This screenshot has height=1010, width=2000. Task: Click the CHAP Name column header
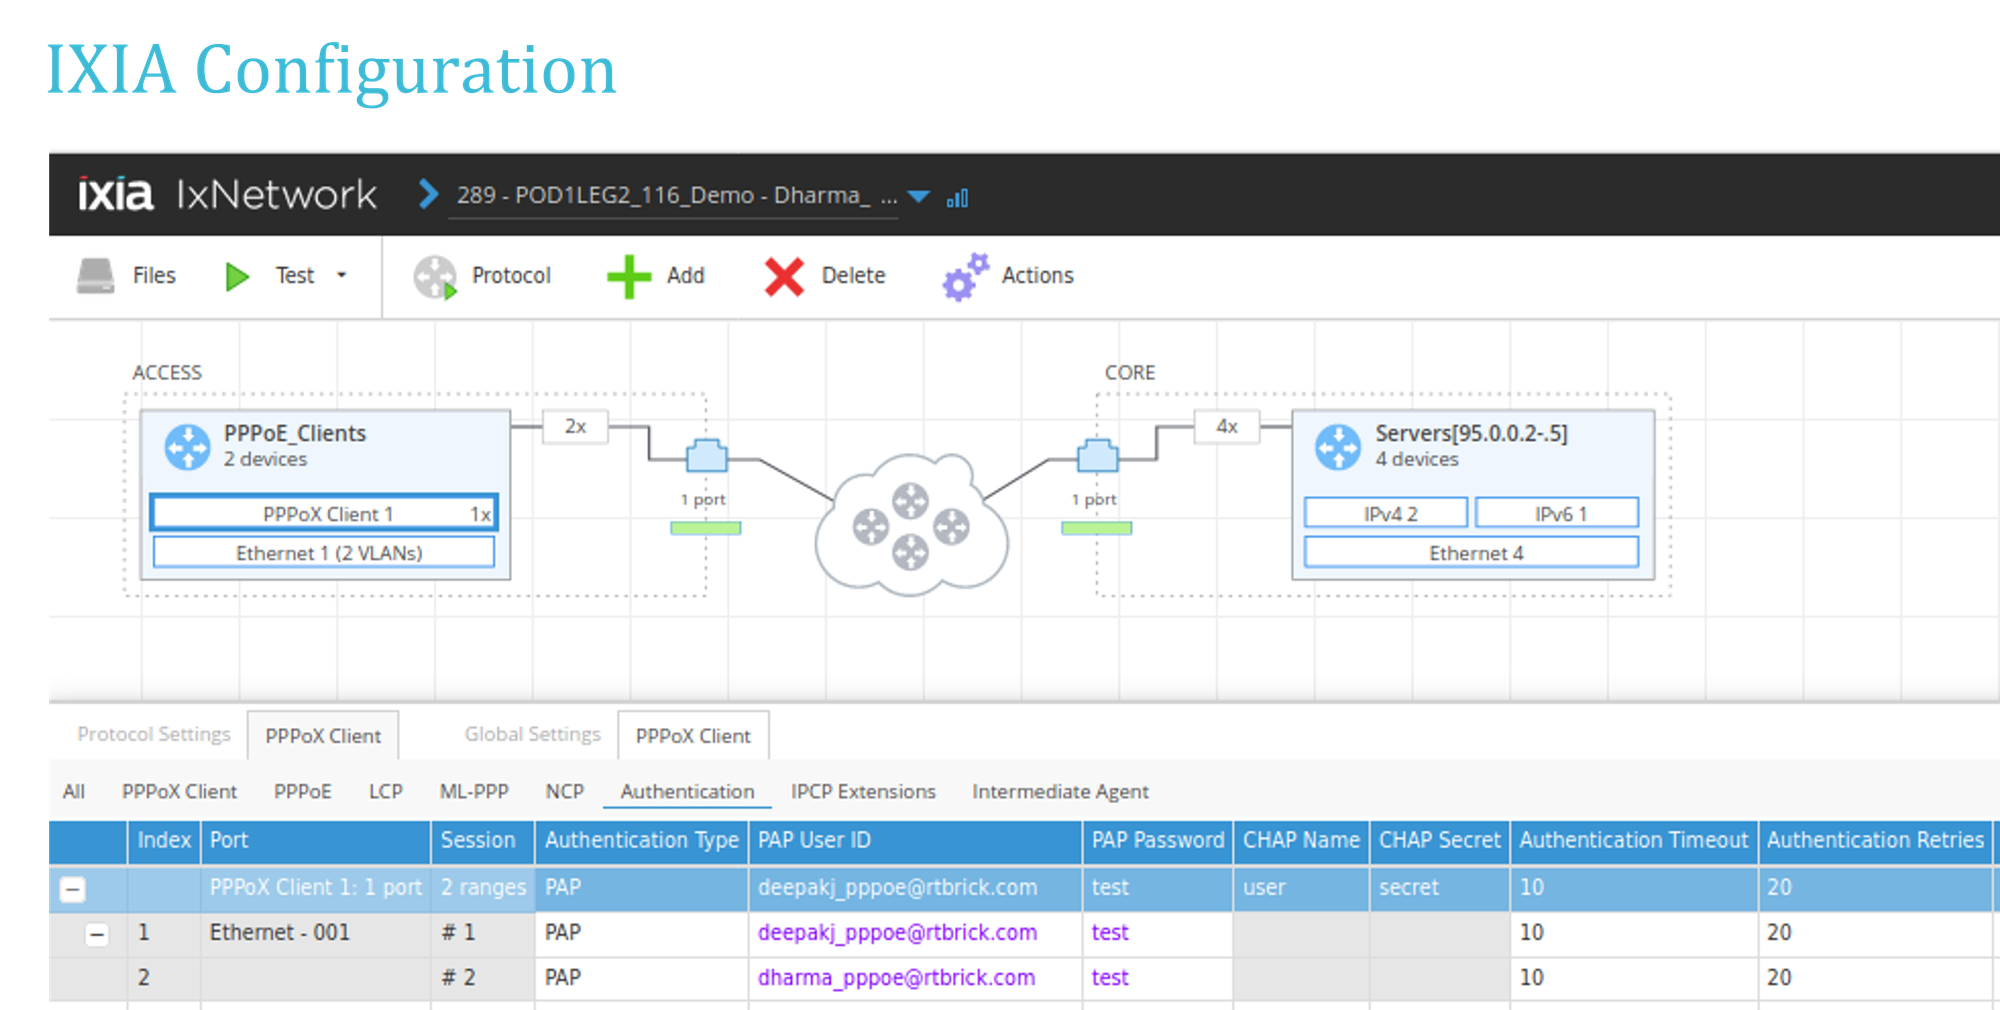[x=1301, y=841]
